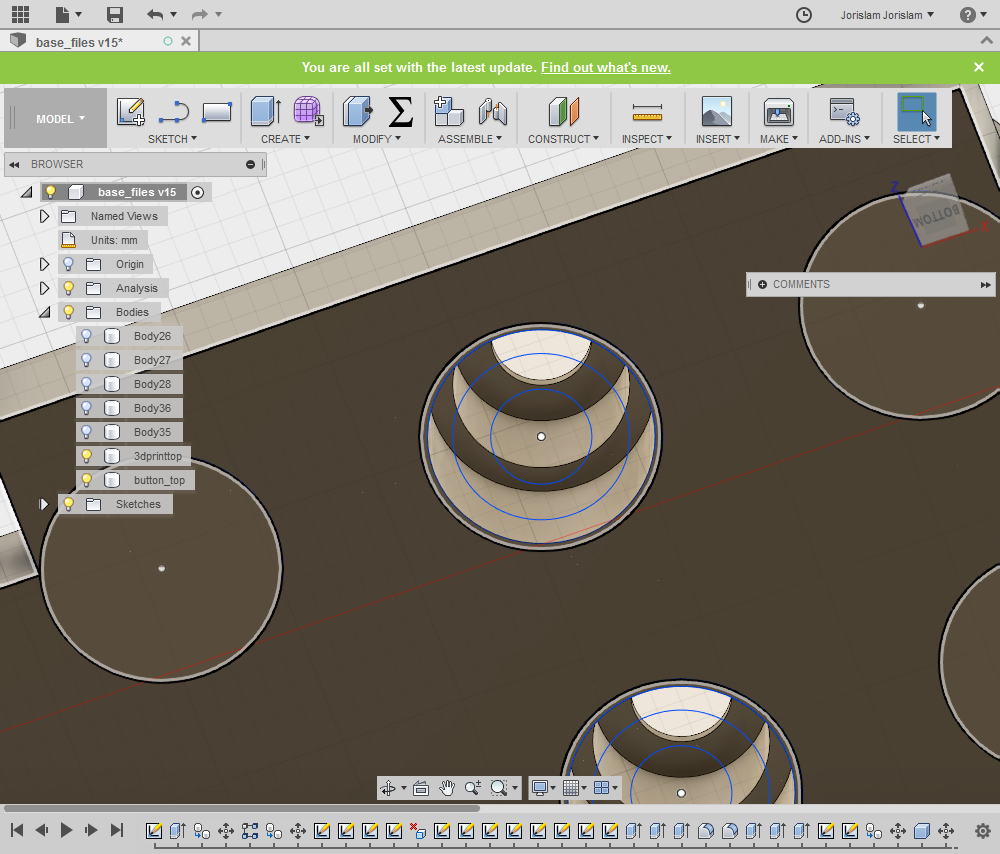Click the 3D Print make icon
The width and height of the screenshot is (1000, 854).
click(x=779, y=112)
